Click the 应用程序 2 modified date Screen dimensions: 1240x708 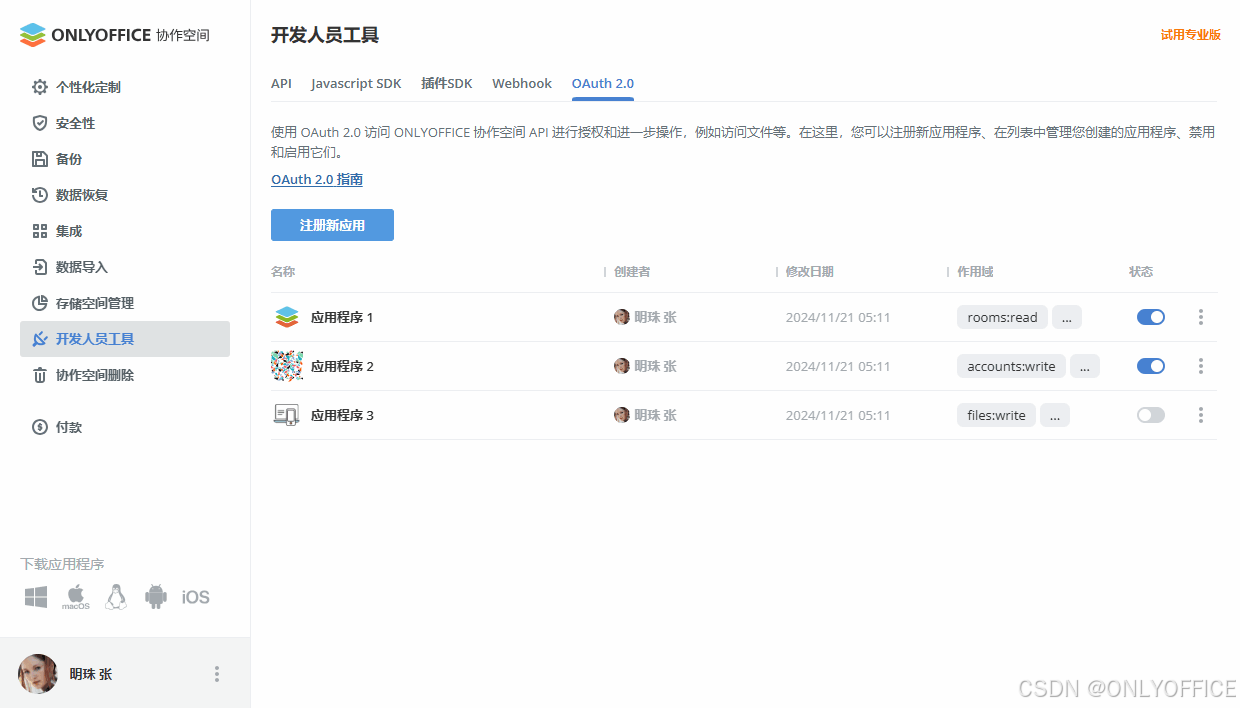click(838, 366)
